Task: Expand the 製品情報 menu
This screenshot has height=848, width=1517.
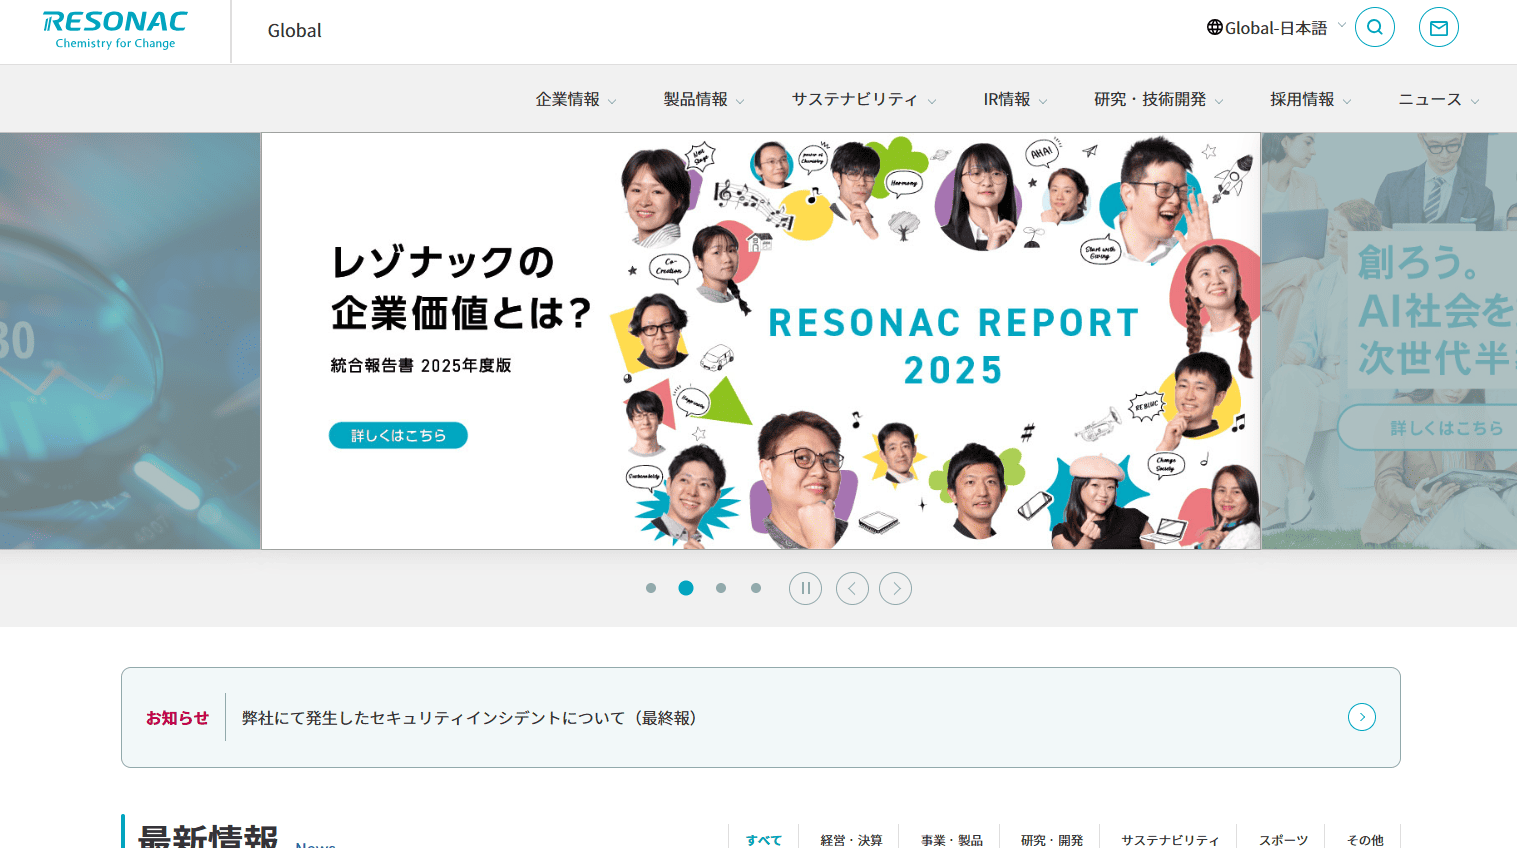Action: (x=704, y=99)
